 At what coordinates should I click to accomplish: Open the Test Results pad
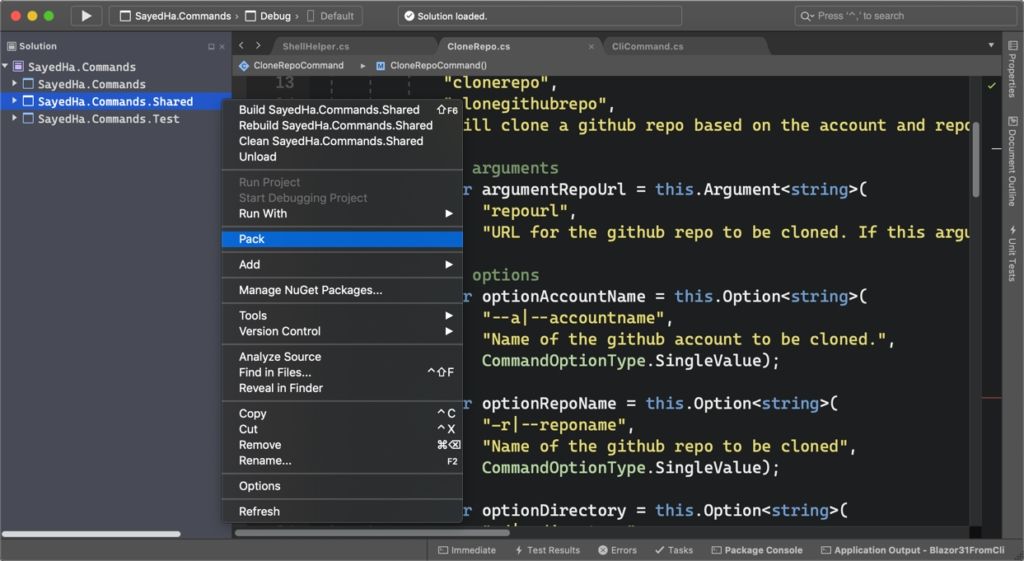[547, 550]
